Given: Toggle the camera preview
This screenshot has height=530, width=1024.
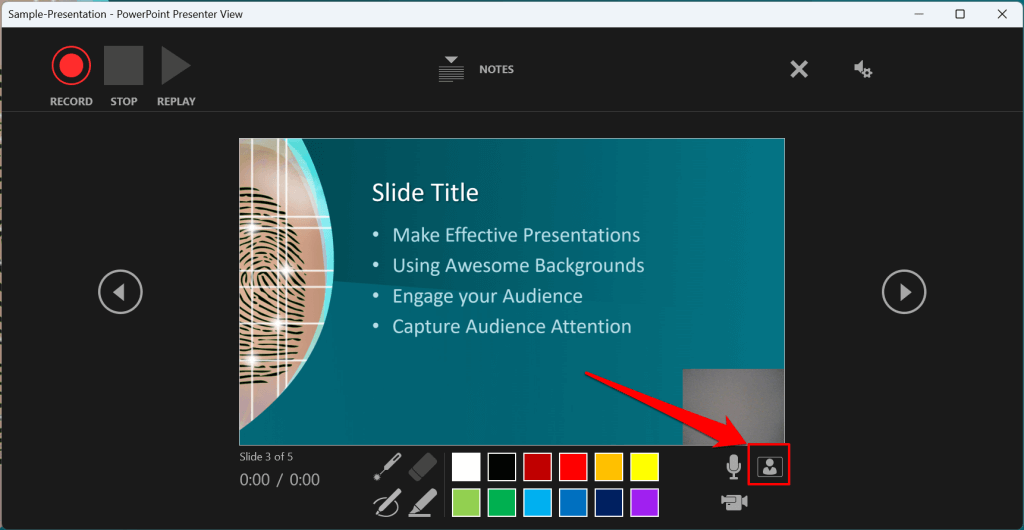Looking at the screenshot, I should tap(769, 466).
